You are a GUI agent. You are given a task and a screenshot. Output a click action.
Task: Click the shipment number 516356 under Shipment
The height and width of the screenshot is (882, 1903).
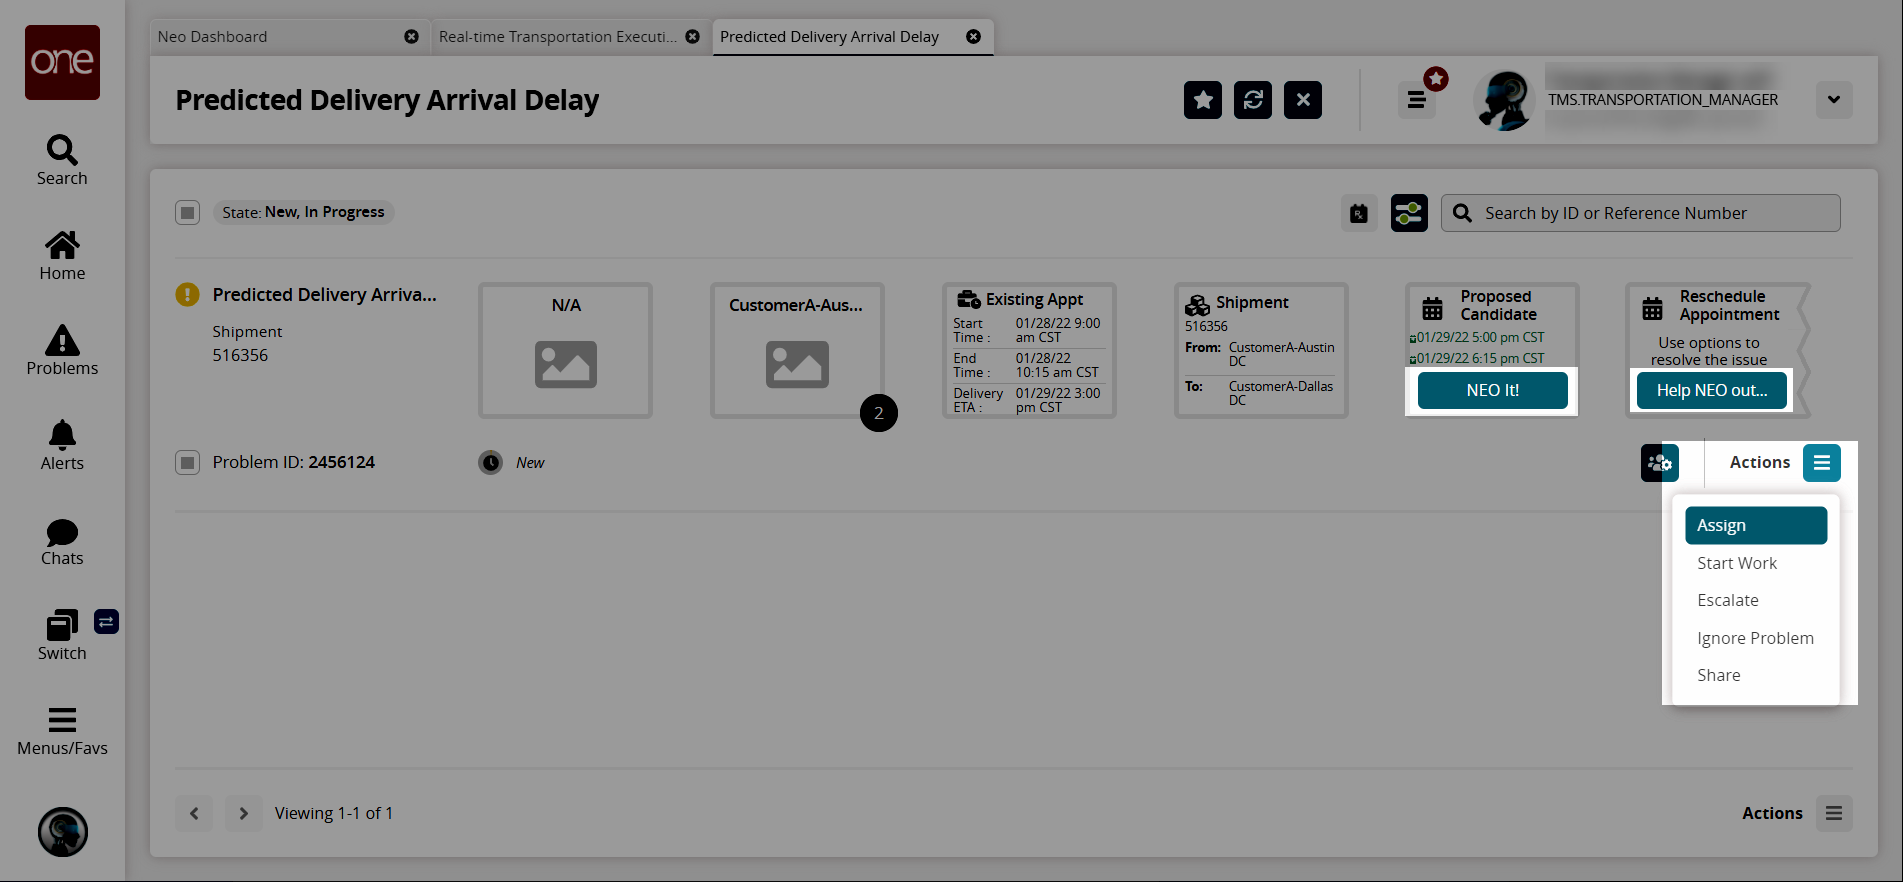pyautogui.click(x=240, y=355)
